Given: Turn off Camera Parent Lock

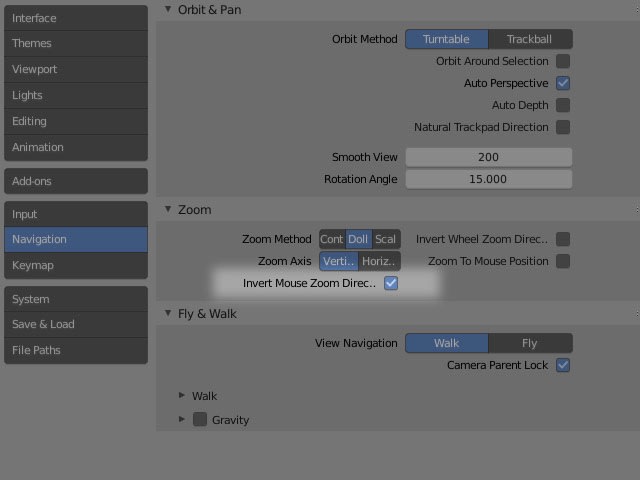Looking at the screenshot, I should click(563, 366).
